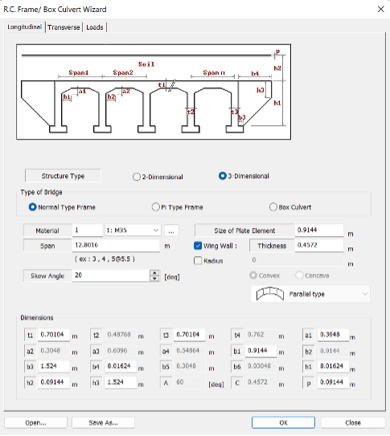The width and height of the screenshot is (390, 436).
Task: Decrease Skew Angle using down arrow
Action: (x=154, y=279)
